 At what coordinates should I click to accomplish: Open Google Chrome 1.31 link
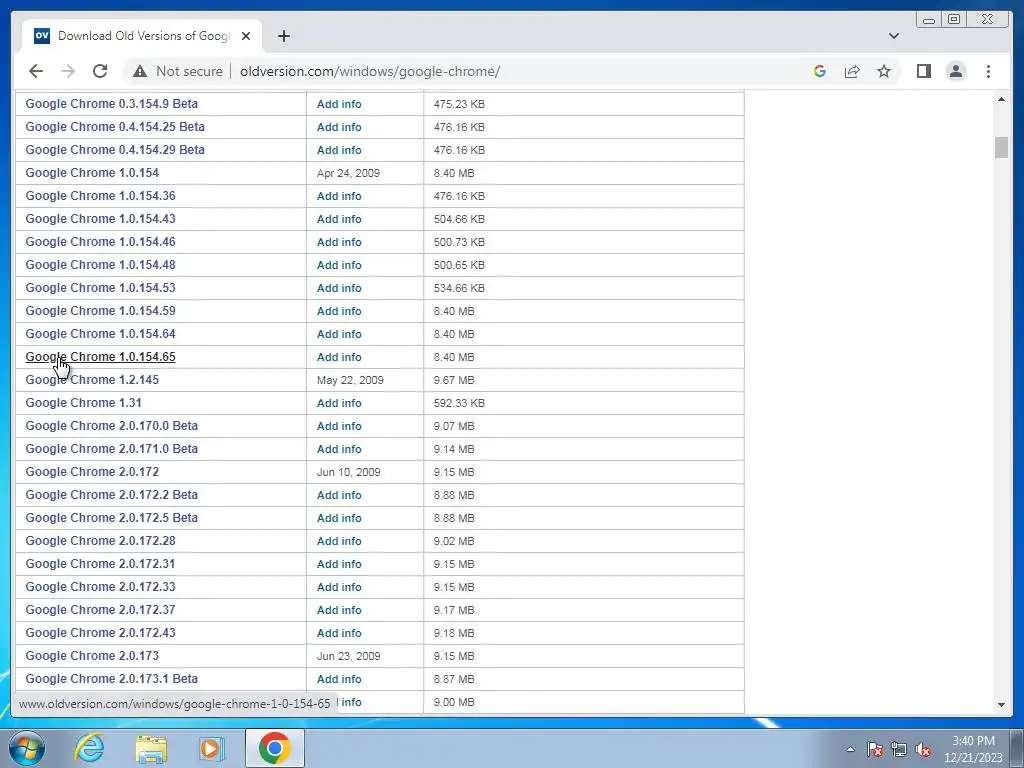pyautogui.click(x=84, y=403)
